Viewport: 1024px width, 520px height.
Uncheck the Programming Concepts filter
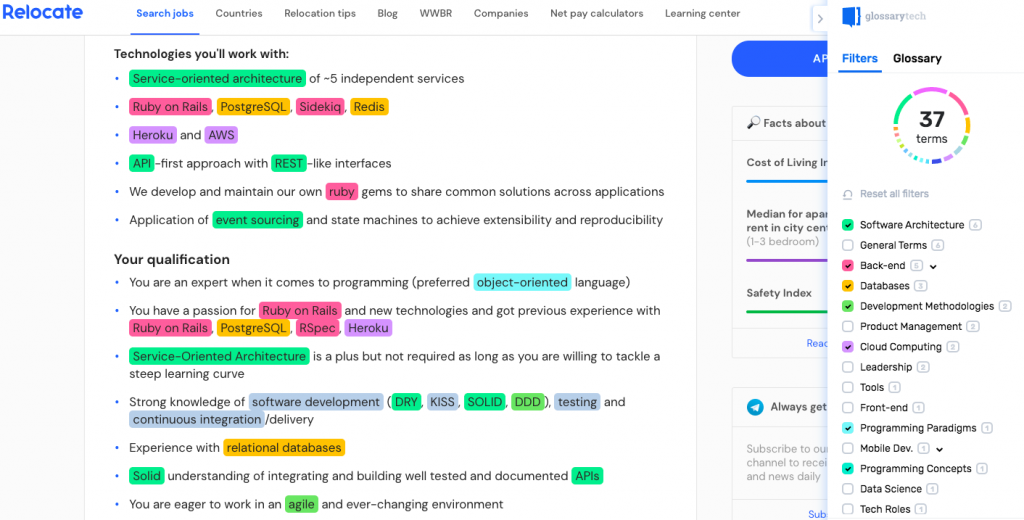click(x=848, y=469)
